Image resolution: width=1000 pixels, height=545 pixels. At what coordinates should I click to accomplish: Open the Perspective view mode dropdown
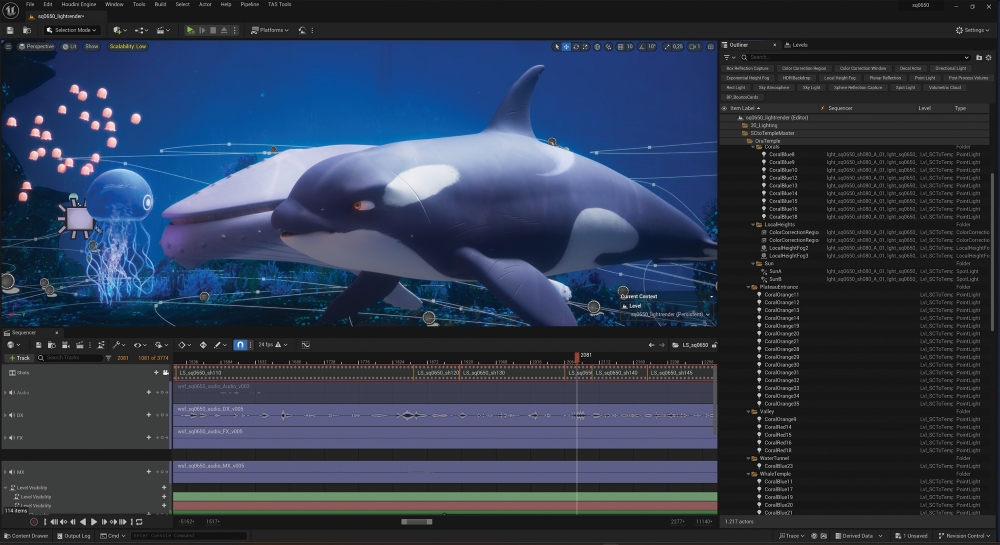tap(36, 47)
